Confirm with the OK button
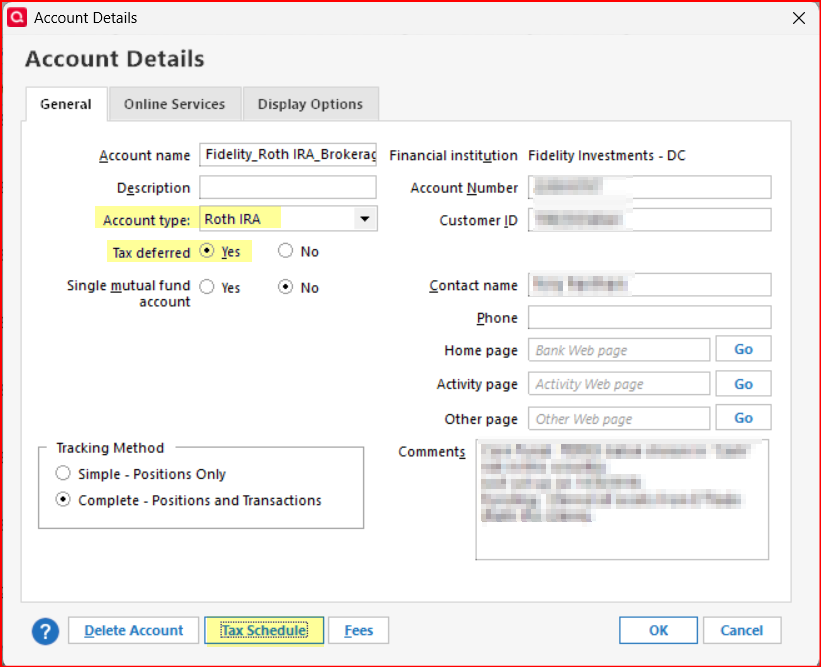 (658, 630)
